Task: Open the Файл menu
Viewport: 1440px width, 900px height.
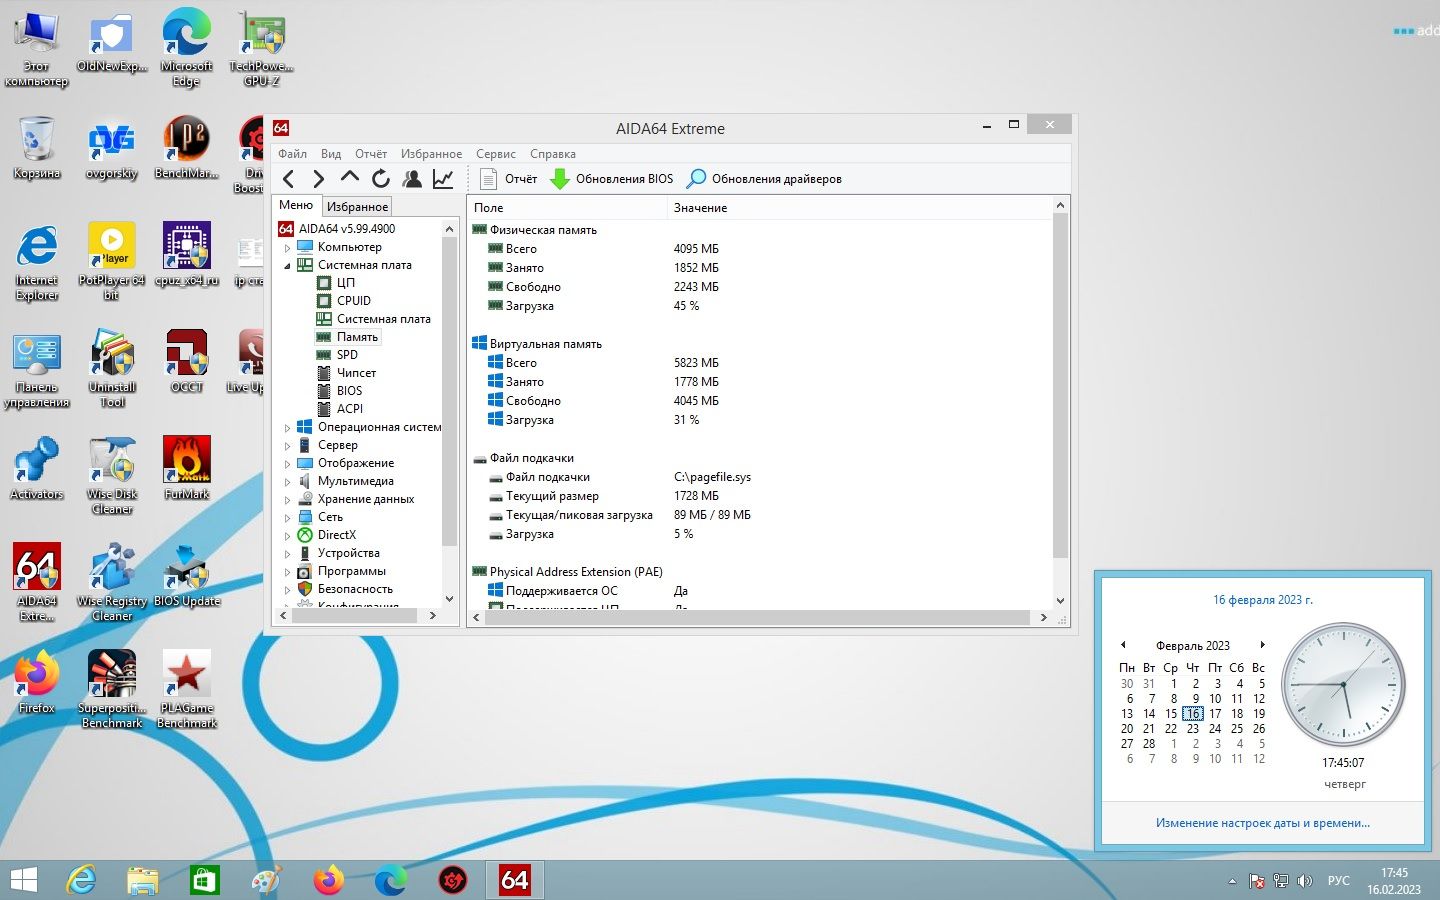Action: click(292, 154)
